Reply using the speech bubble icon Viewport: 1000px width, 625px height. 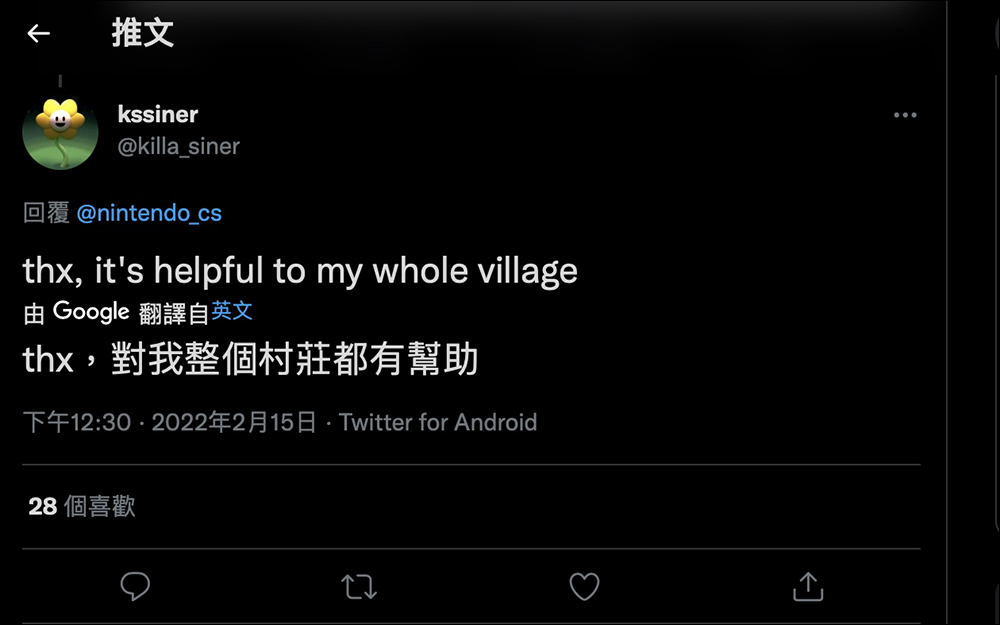pyautogui.click(x=135, y=586)
